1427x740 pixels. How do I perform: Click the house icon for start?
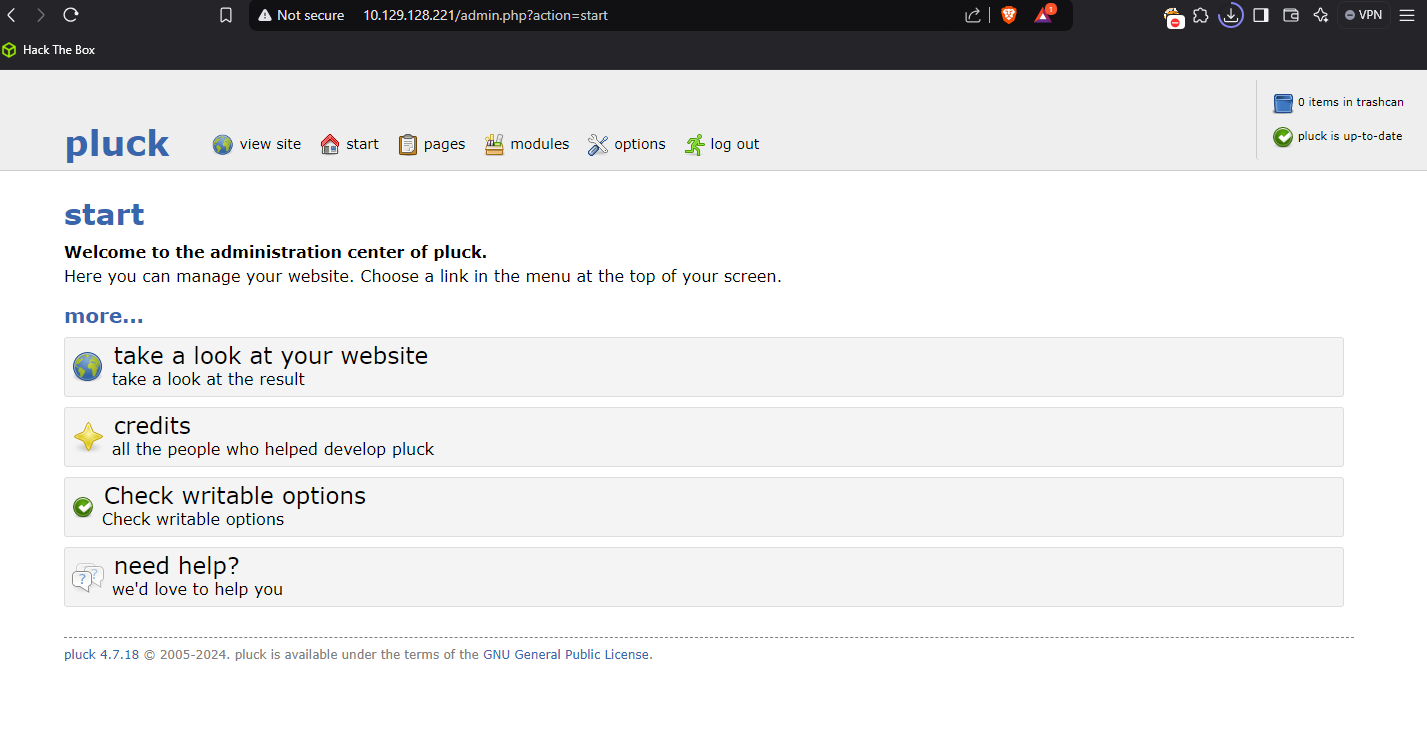click(330, 145)
